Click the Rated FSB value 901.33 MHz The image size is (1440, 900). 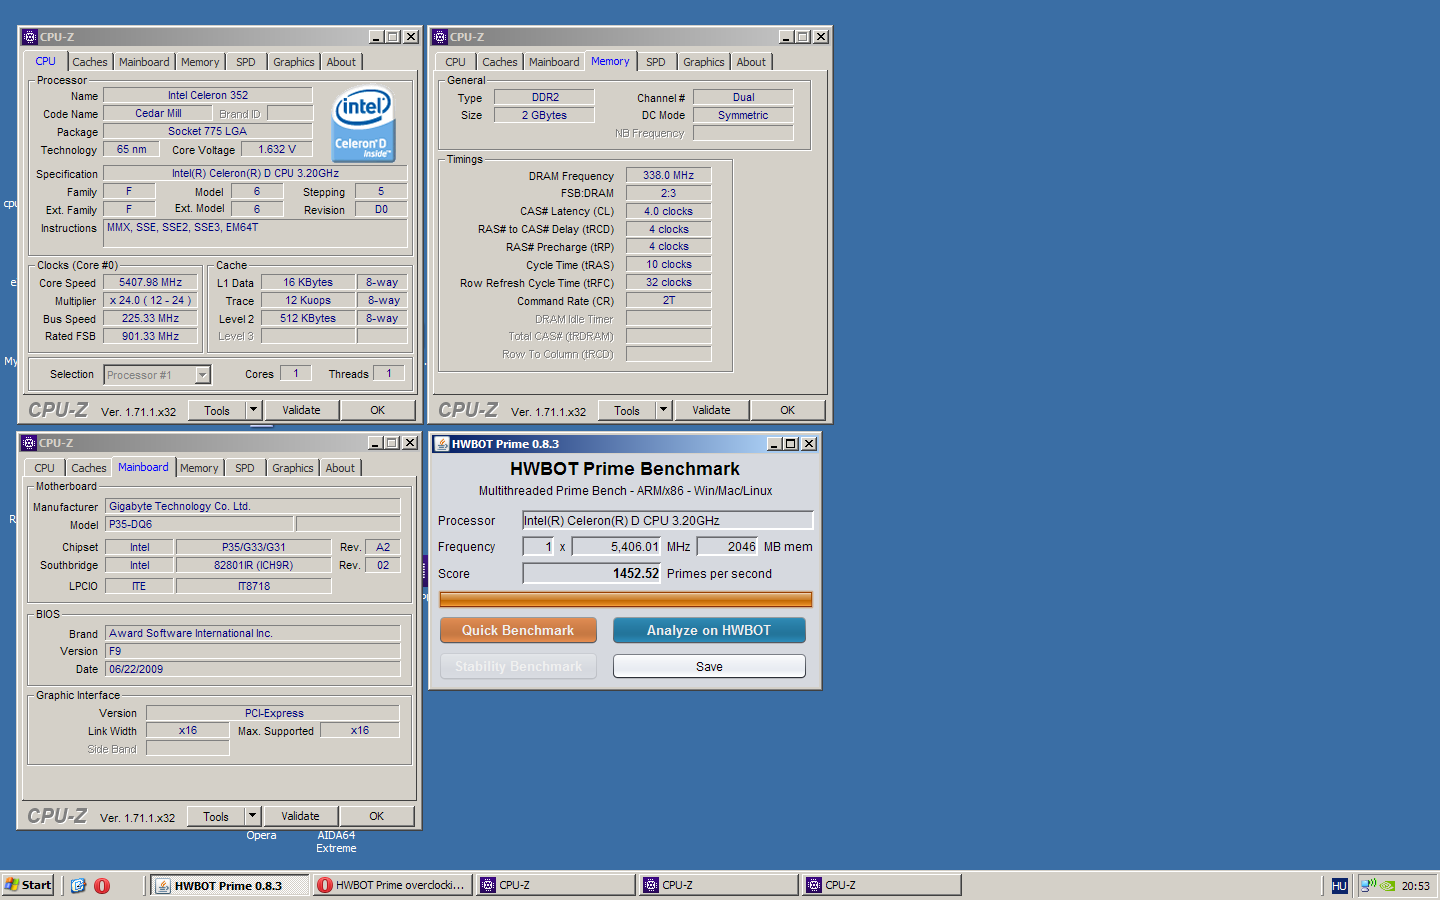click(x=150, y=336)
